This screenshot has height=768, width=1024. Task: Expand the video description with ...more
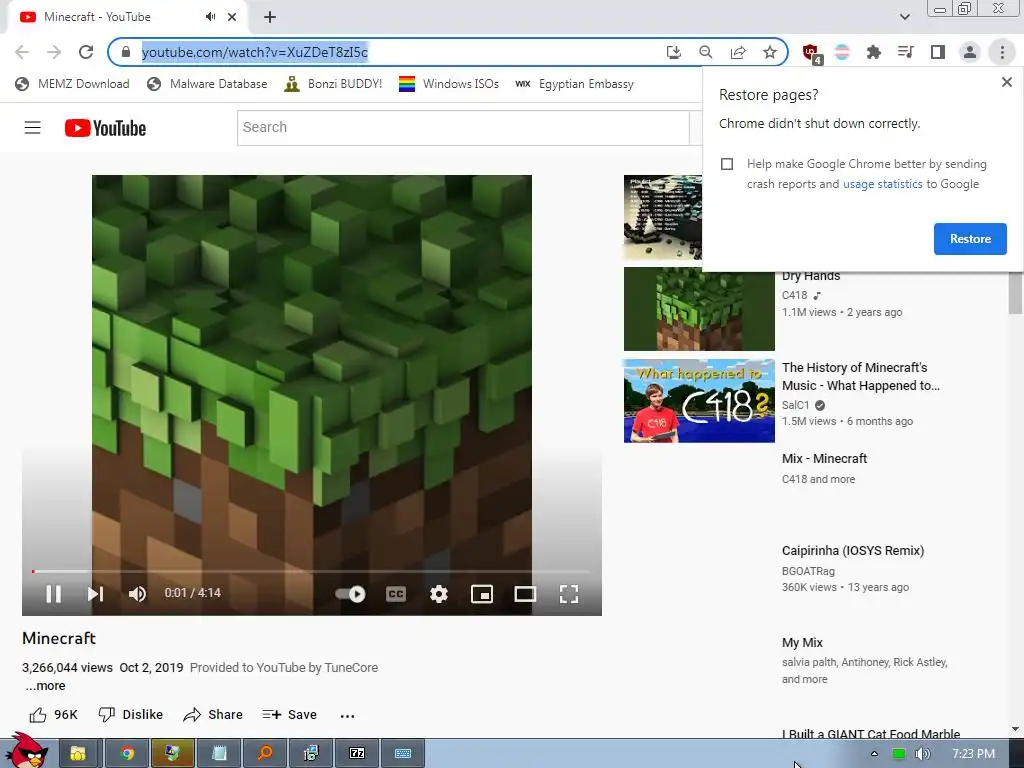[x=46, y=686]
